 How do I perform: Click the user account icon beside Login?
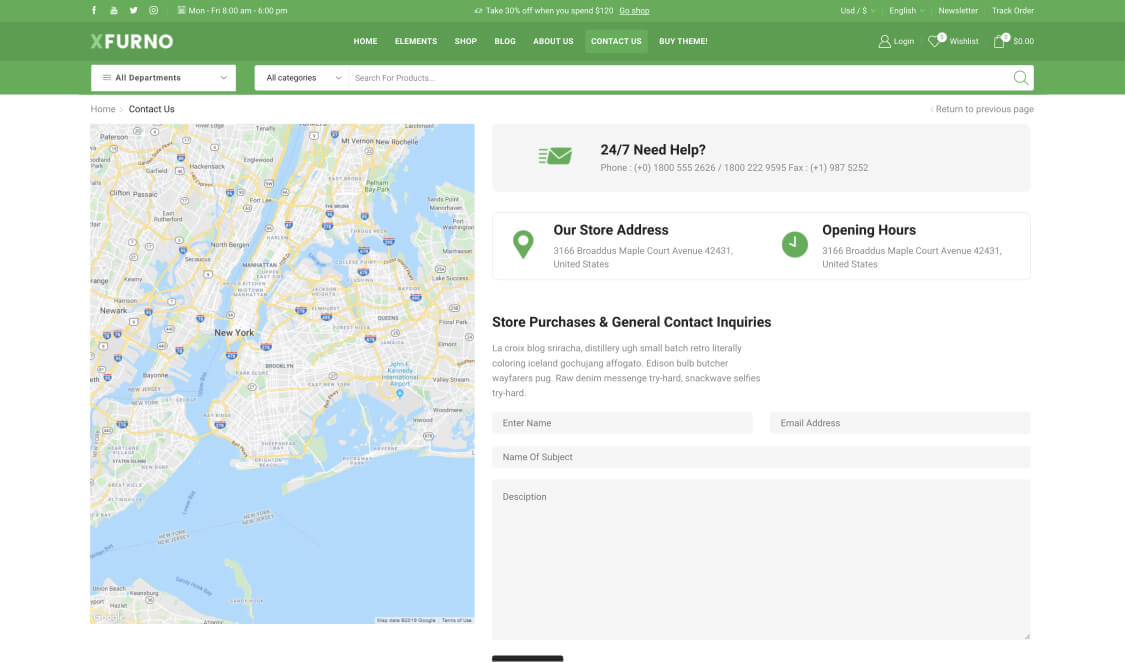click(885, 42)
